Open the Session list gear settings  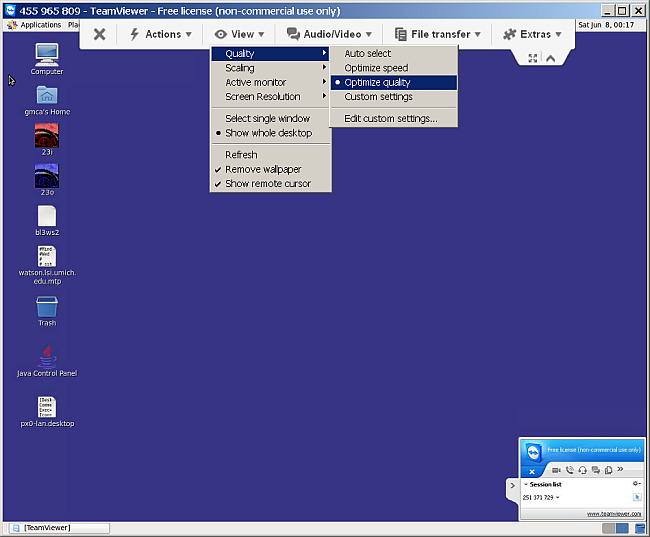click(636, 484)
